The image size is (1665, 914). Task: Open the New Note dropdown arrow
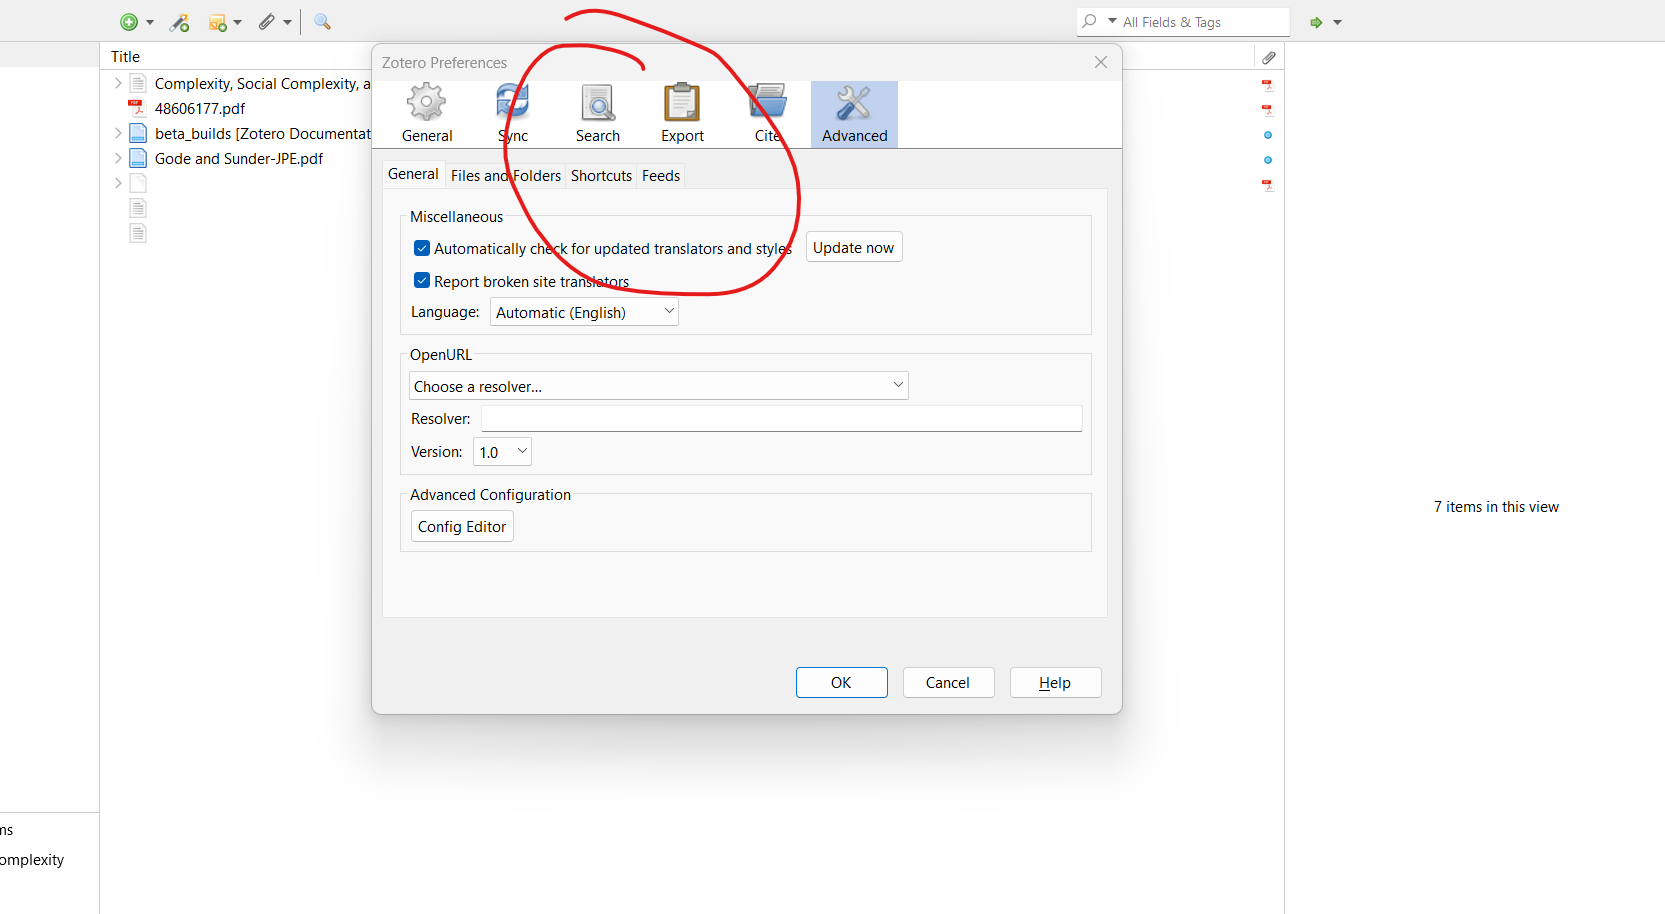238,22
